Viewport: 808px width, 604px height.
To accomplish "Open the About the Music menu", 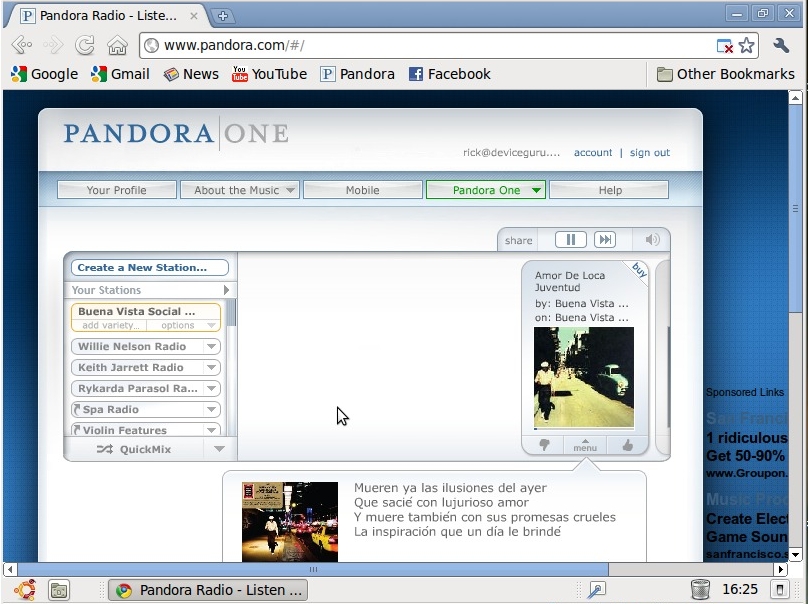I will coord(240,190).
